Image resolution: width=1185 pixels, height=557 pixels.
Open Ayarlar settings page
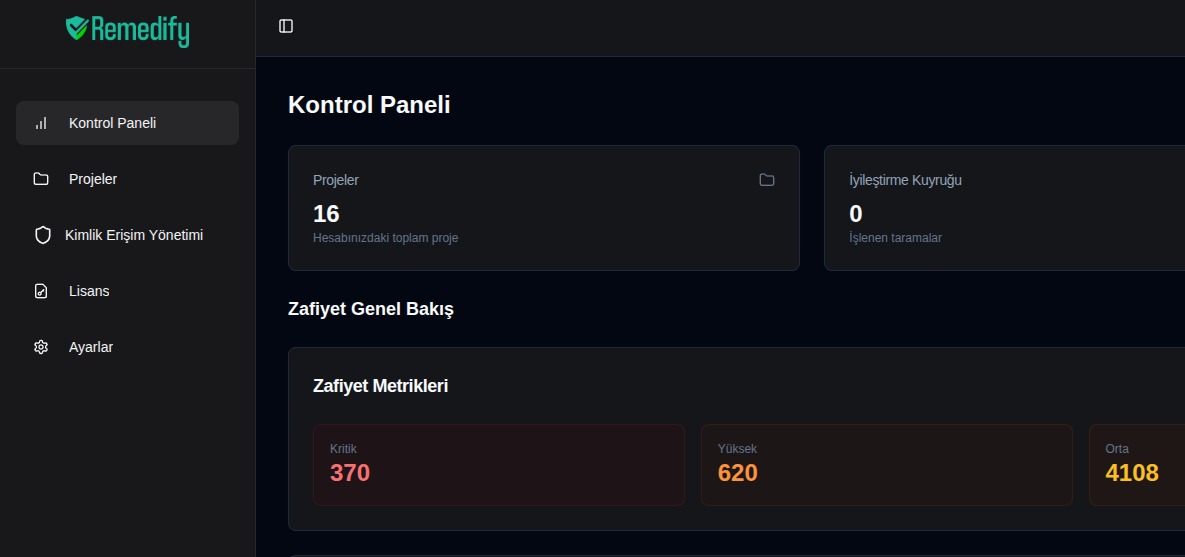coord(91,347)
